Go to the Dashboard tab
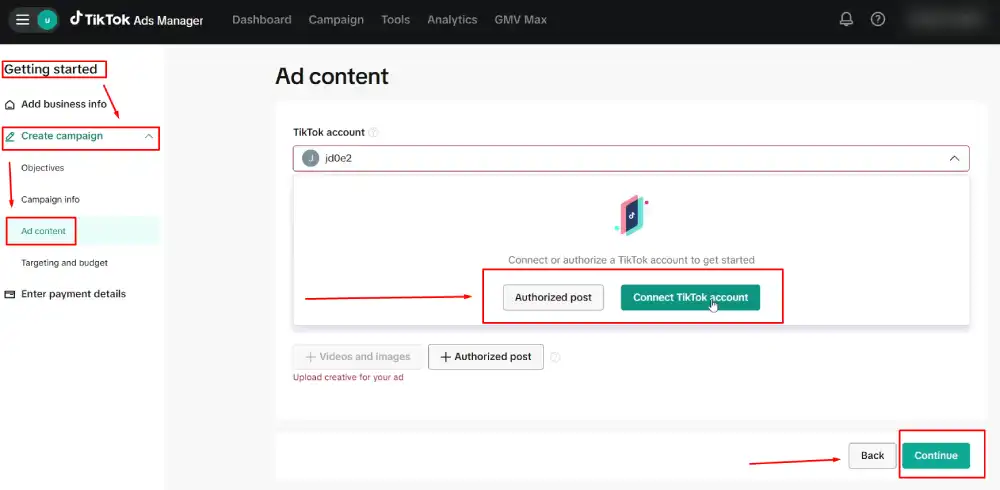 click(x=261, y=20)
